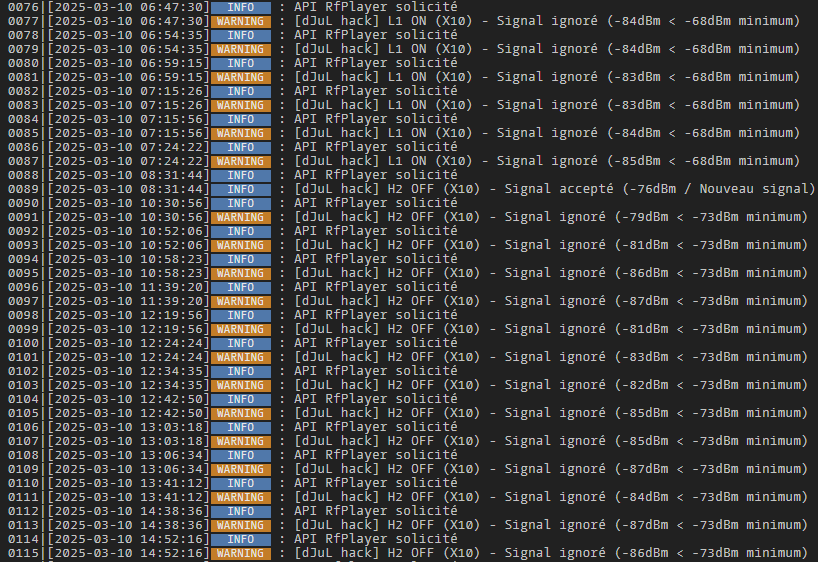The height and width of the screenshot is (562, 818).
Task: Click timestamp 12:42:50 on line 0104
Action: pos(128,399)
